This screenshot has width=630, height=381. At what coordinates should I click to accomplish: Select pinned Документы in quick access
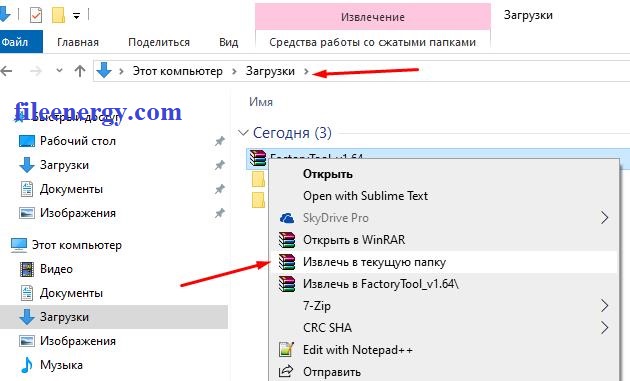click(x=71, y=189)
